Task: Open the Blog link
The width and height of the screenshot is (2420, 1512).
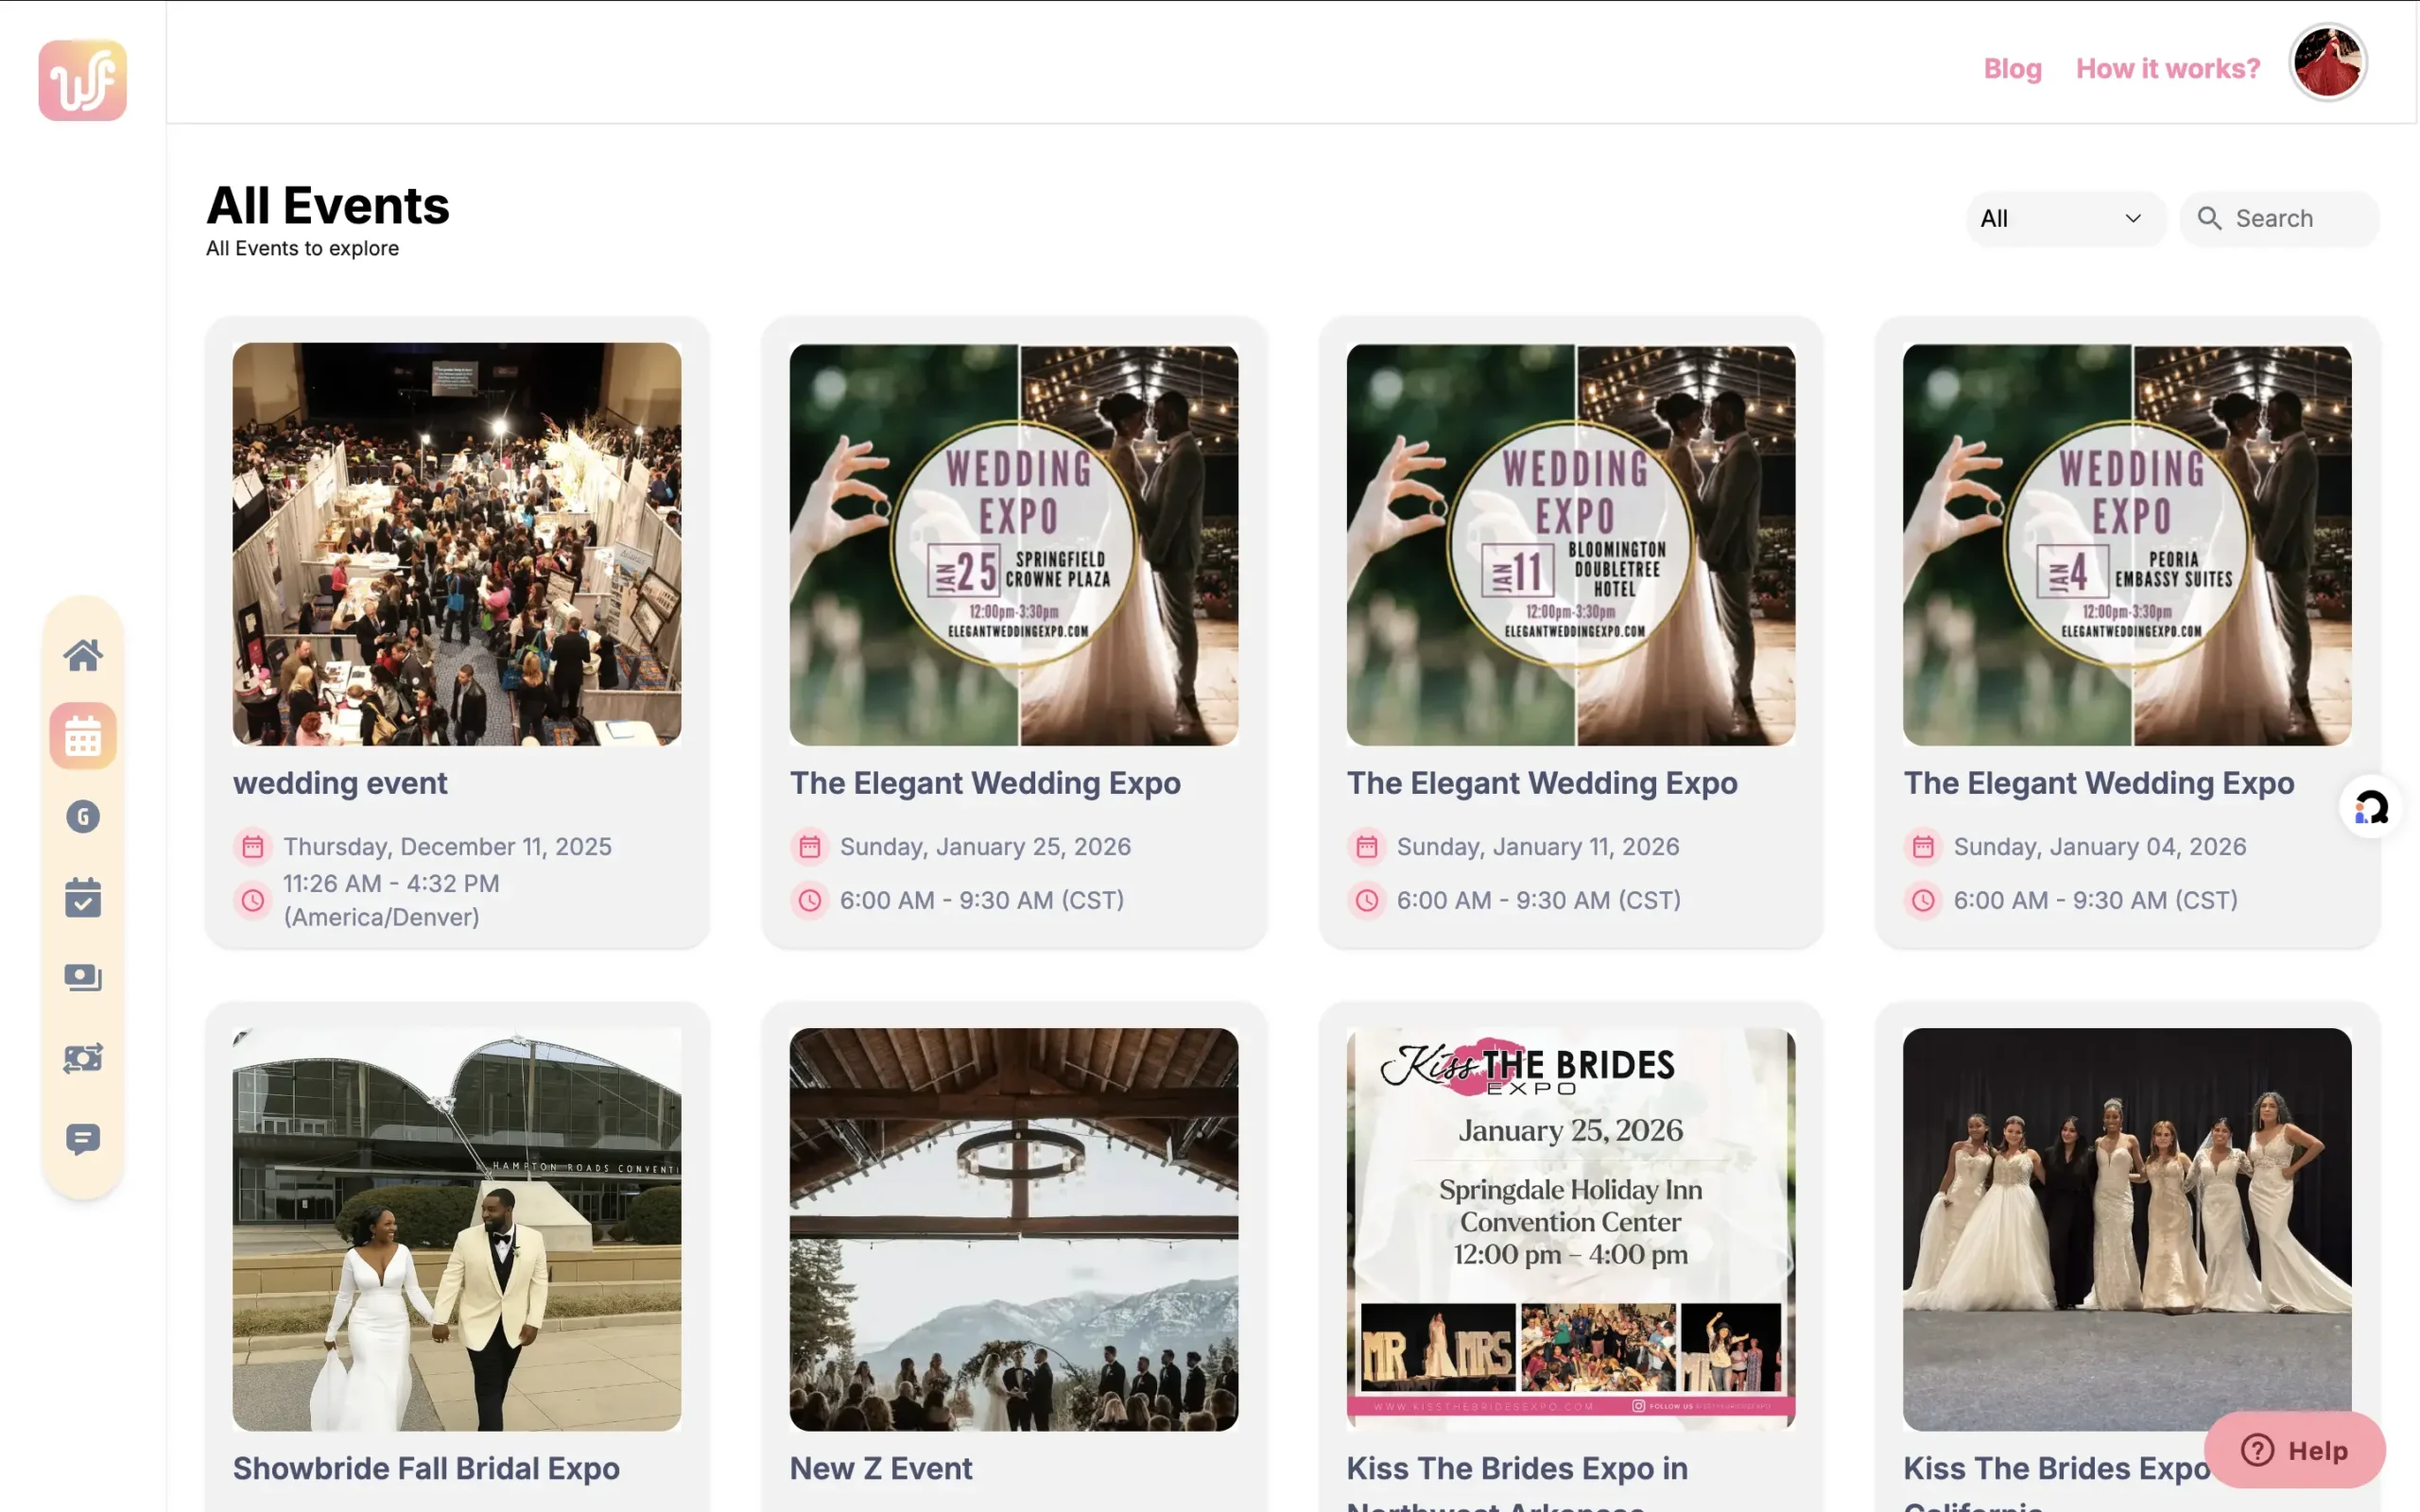Action: pos(2012,68)
